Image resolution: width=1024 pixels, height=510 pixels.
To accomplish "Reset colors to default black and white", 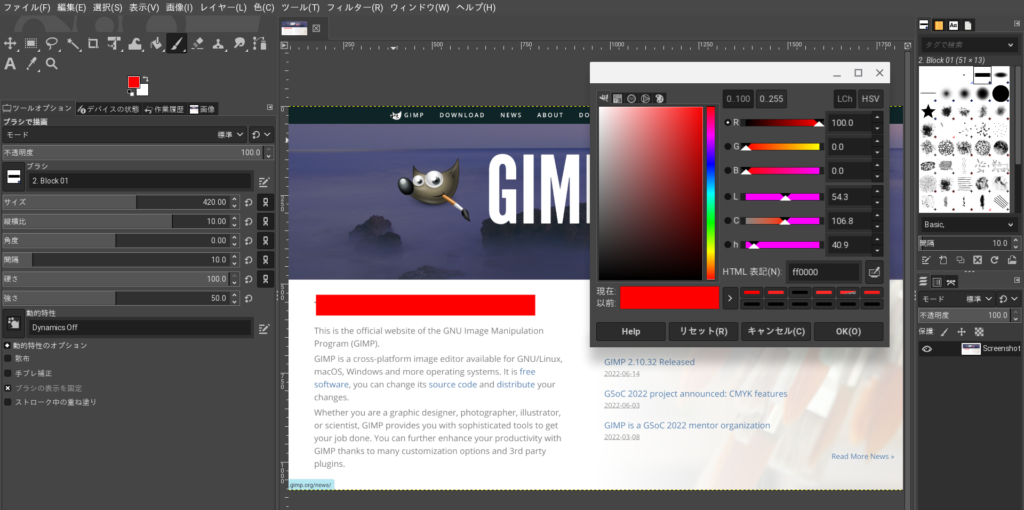I will click(131, 93).
